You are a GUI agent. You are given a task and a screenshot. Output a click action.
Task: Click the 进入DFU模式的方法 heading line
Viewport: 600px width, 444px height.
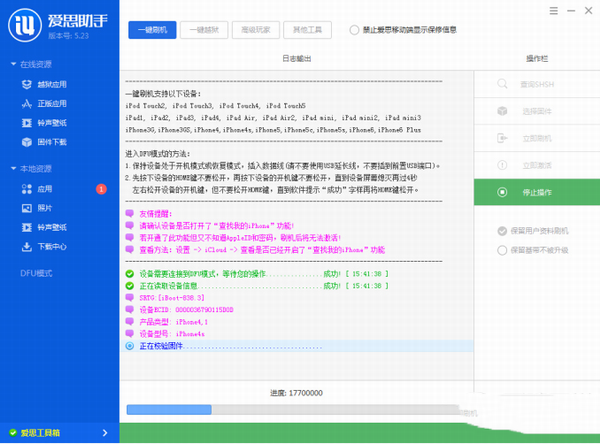tap(158, 154)
